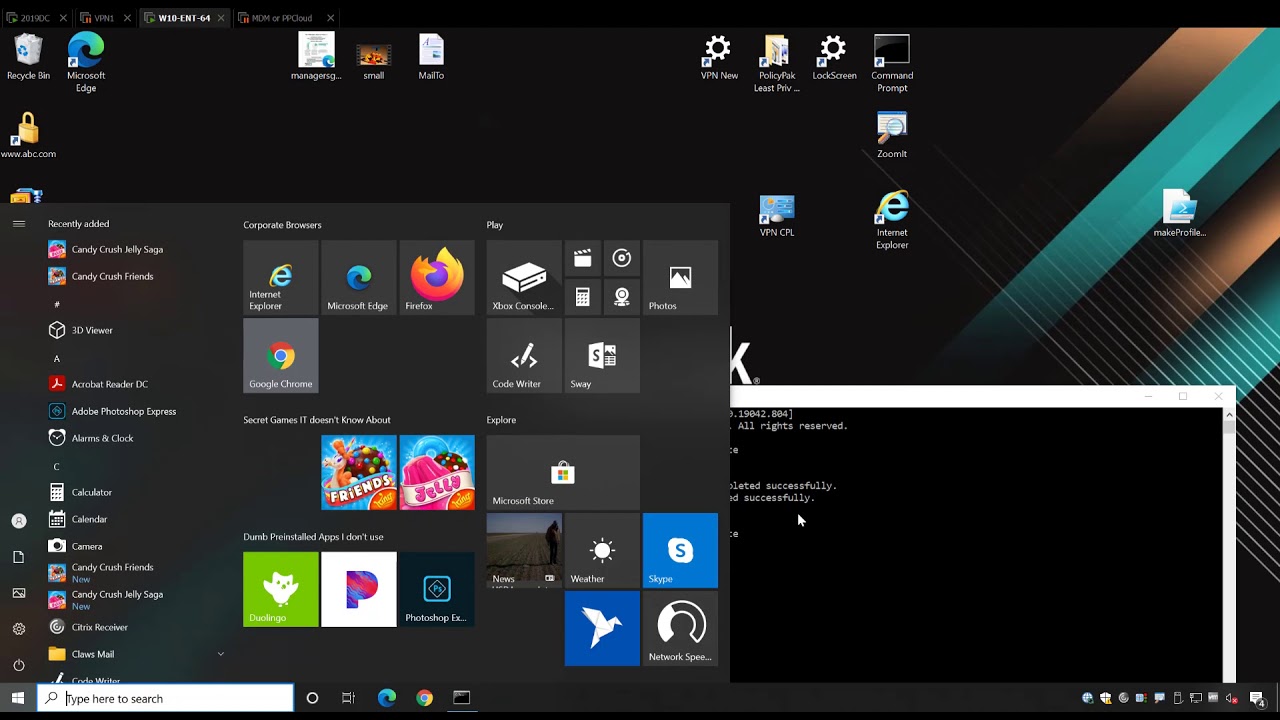Image resolution: width=1280 pixels, height=720 pixels.
Task: Open the Pandora tile
Action: [x=358, y=589]
